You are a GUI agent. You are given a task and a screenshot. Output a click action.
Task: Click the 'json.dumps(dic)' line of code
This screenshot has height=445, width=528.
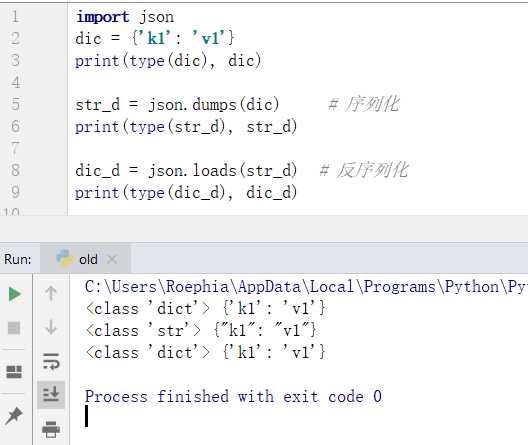coord(177,104)
